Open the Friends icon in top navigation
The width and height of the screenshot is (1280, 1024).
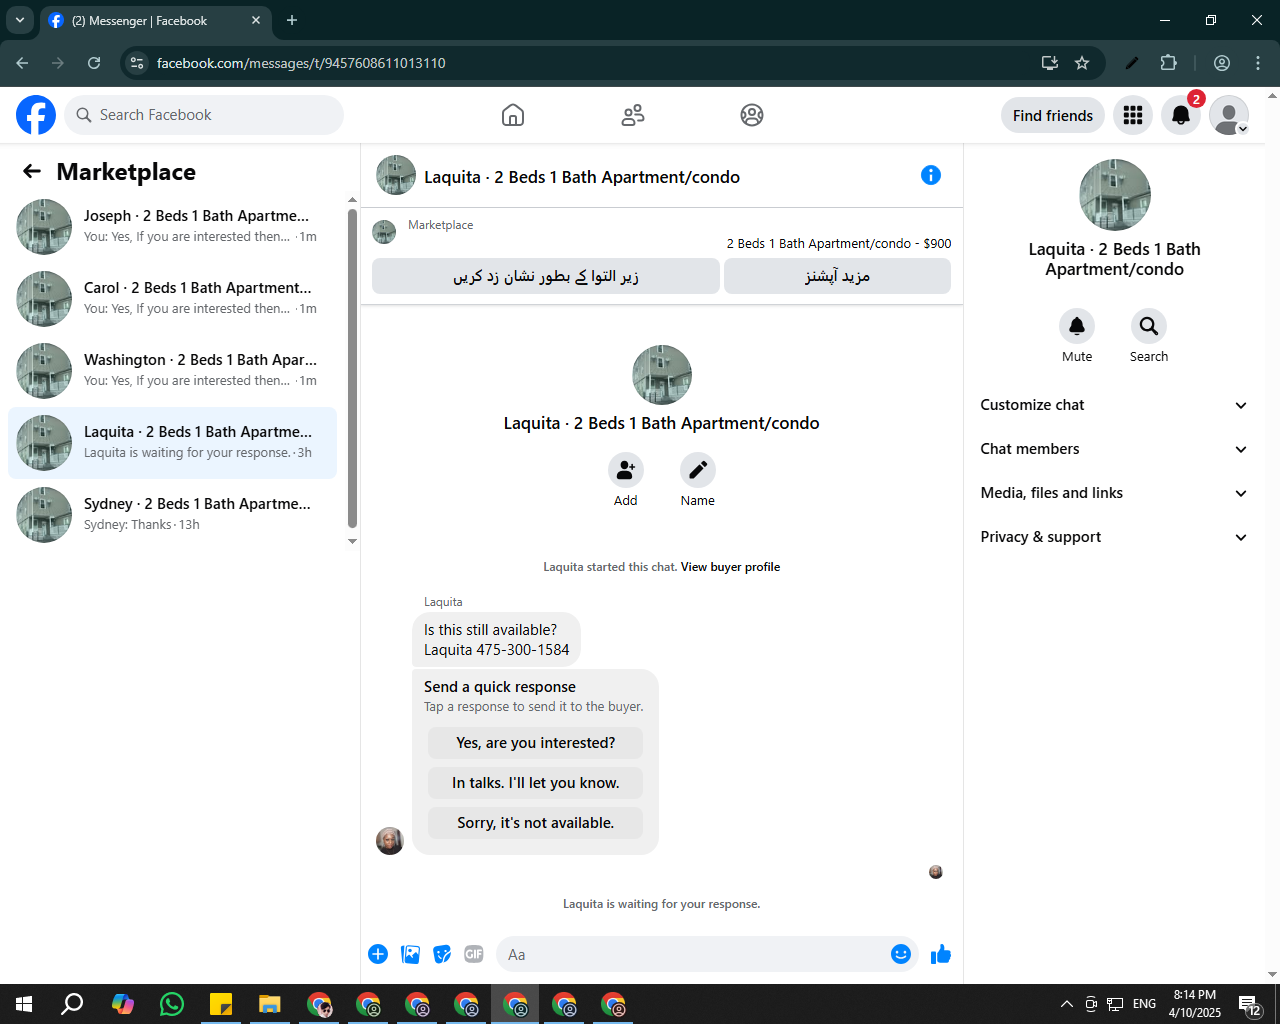[633, 115]
